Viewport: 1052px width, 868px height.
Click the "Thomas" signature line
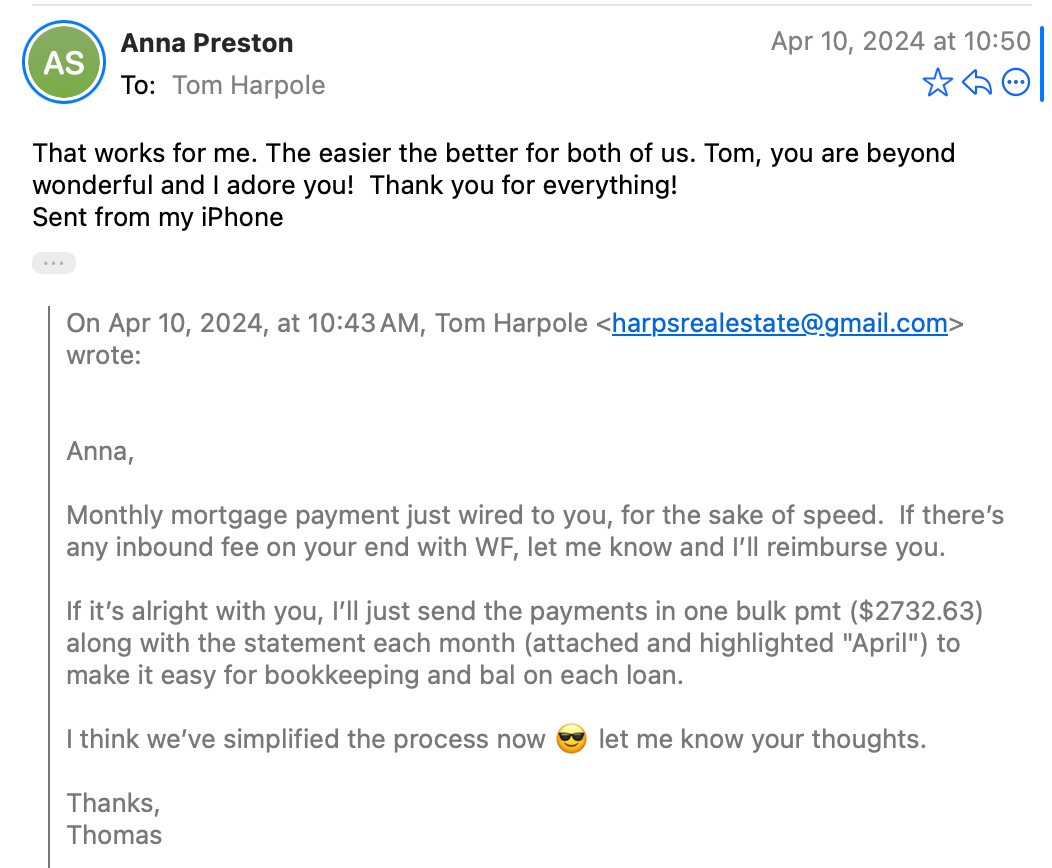click(x=114, y=834)
